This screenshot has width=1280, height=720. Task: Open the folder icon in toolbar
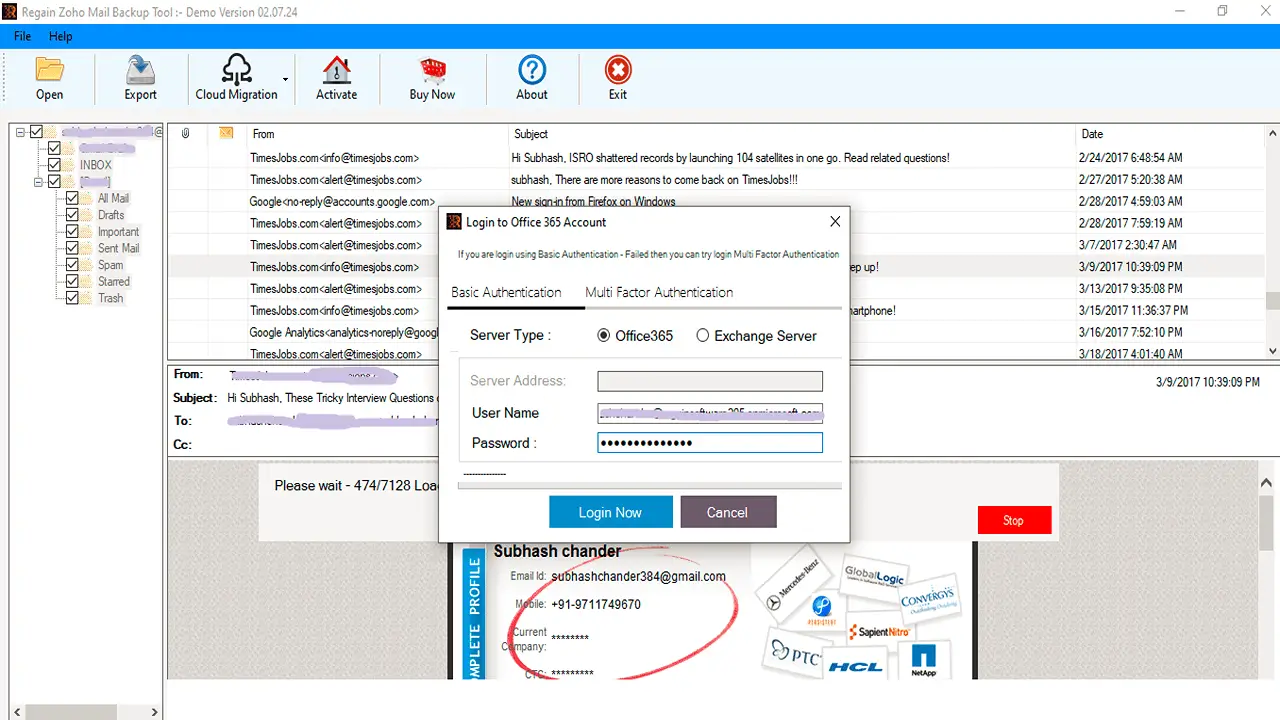[x=49, y=69]
